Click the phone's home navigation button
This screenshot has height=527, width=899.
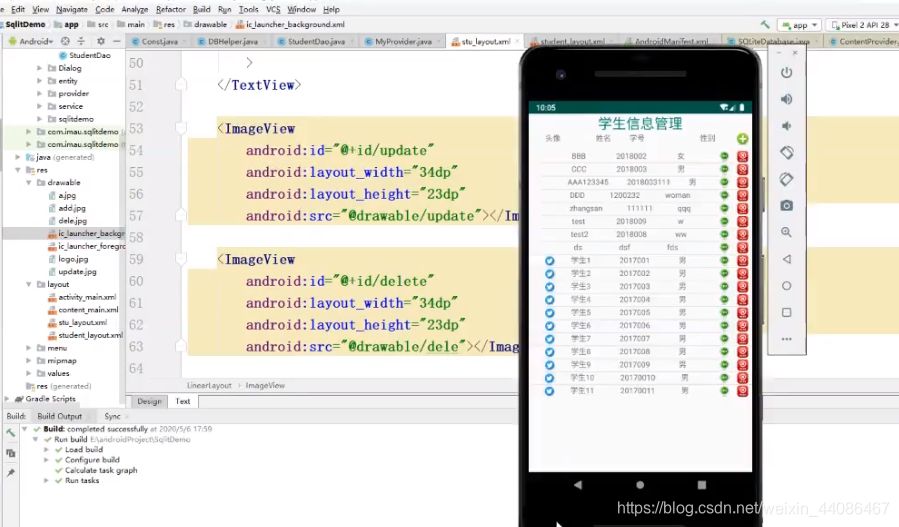[x=640, y=485]
